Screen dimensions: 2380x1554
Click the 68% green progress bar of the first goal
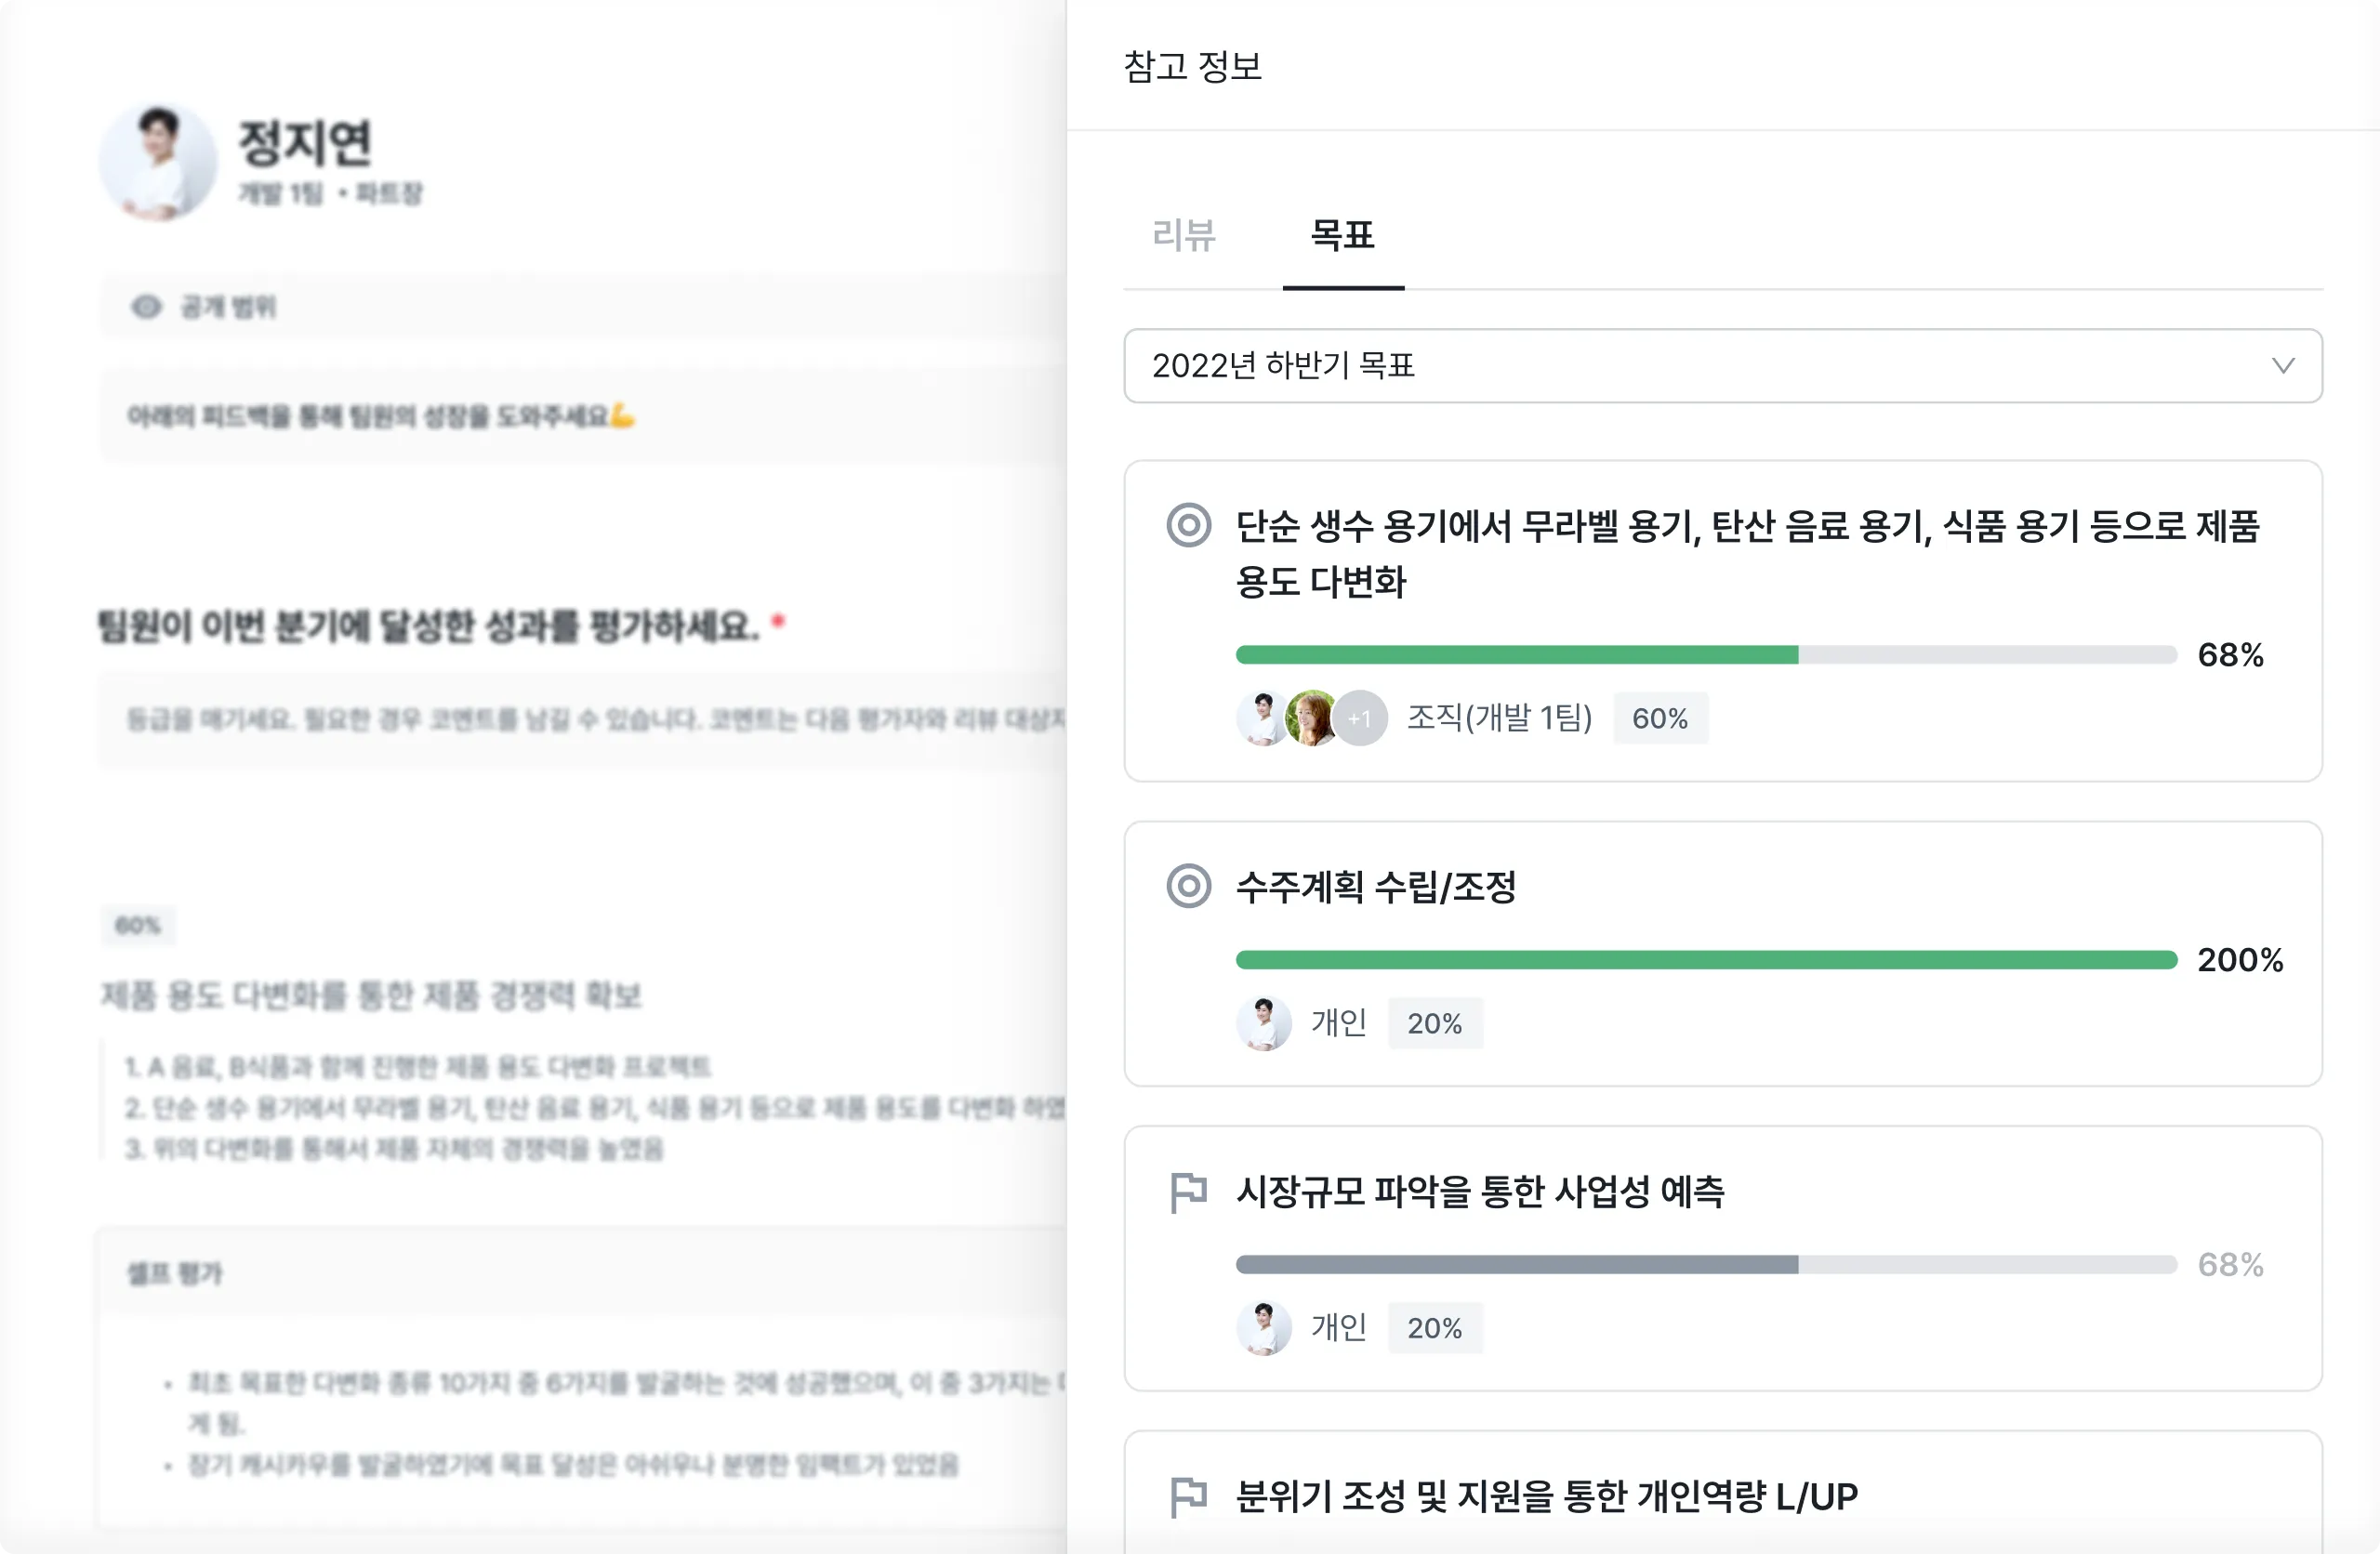click(1706, 655)
